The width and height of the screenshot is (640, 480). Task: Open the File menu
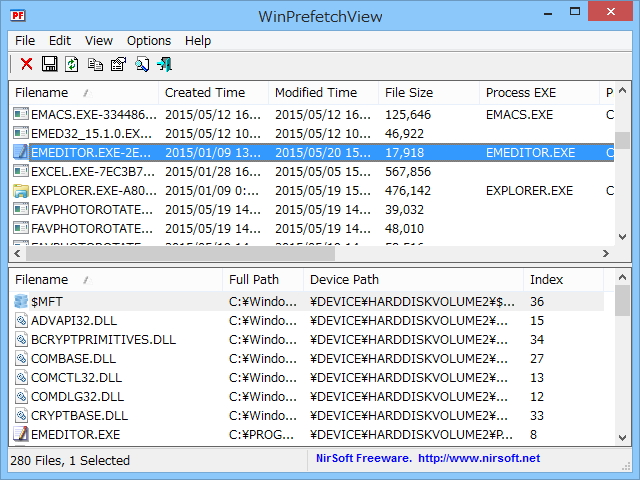click(25, 41)
